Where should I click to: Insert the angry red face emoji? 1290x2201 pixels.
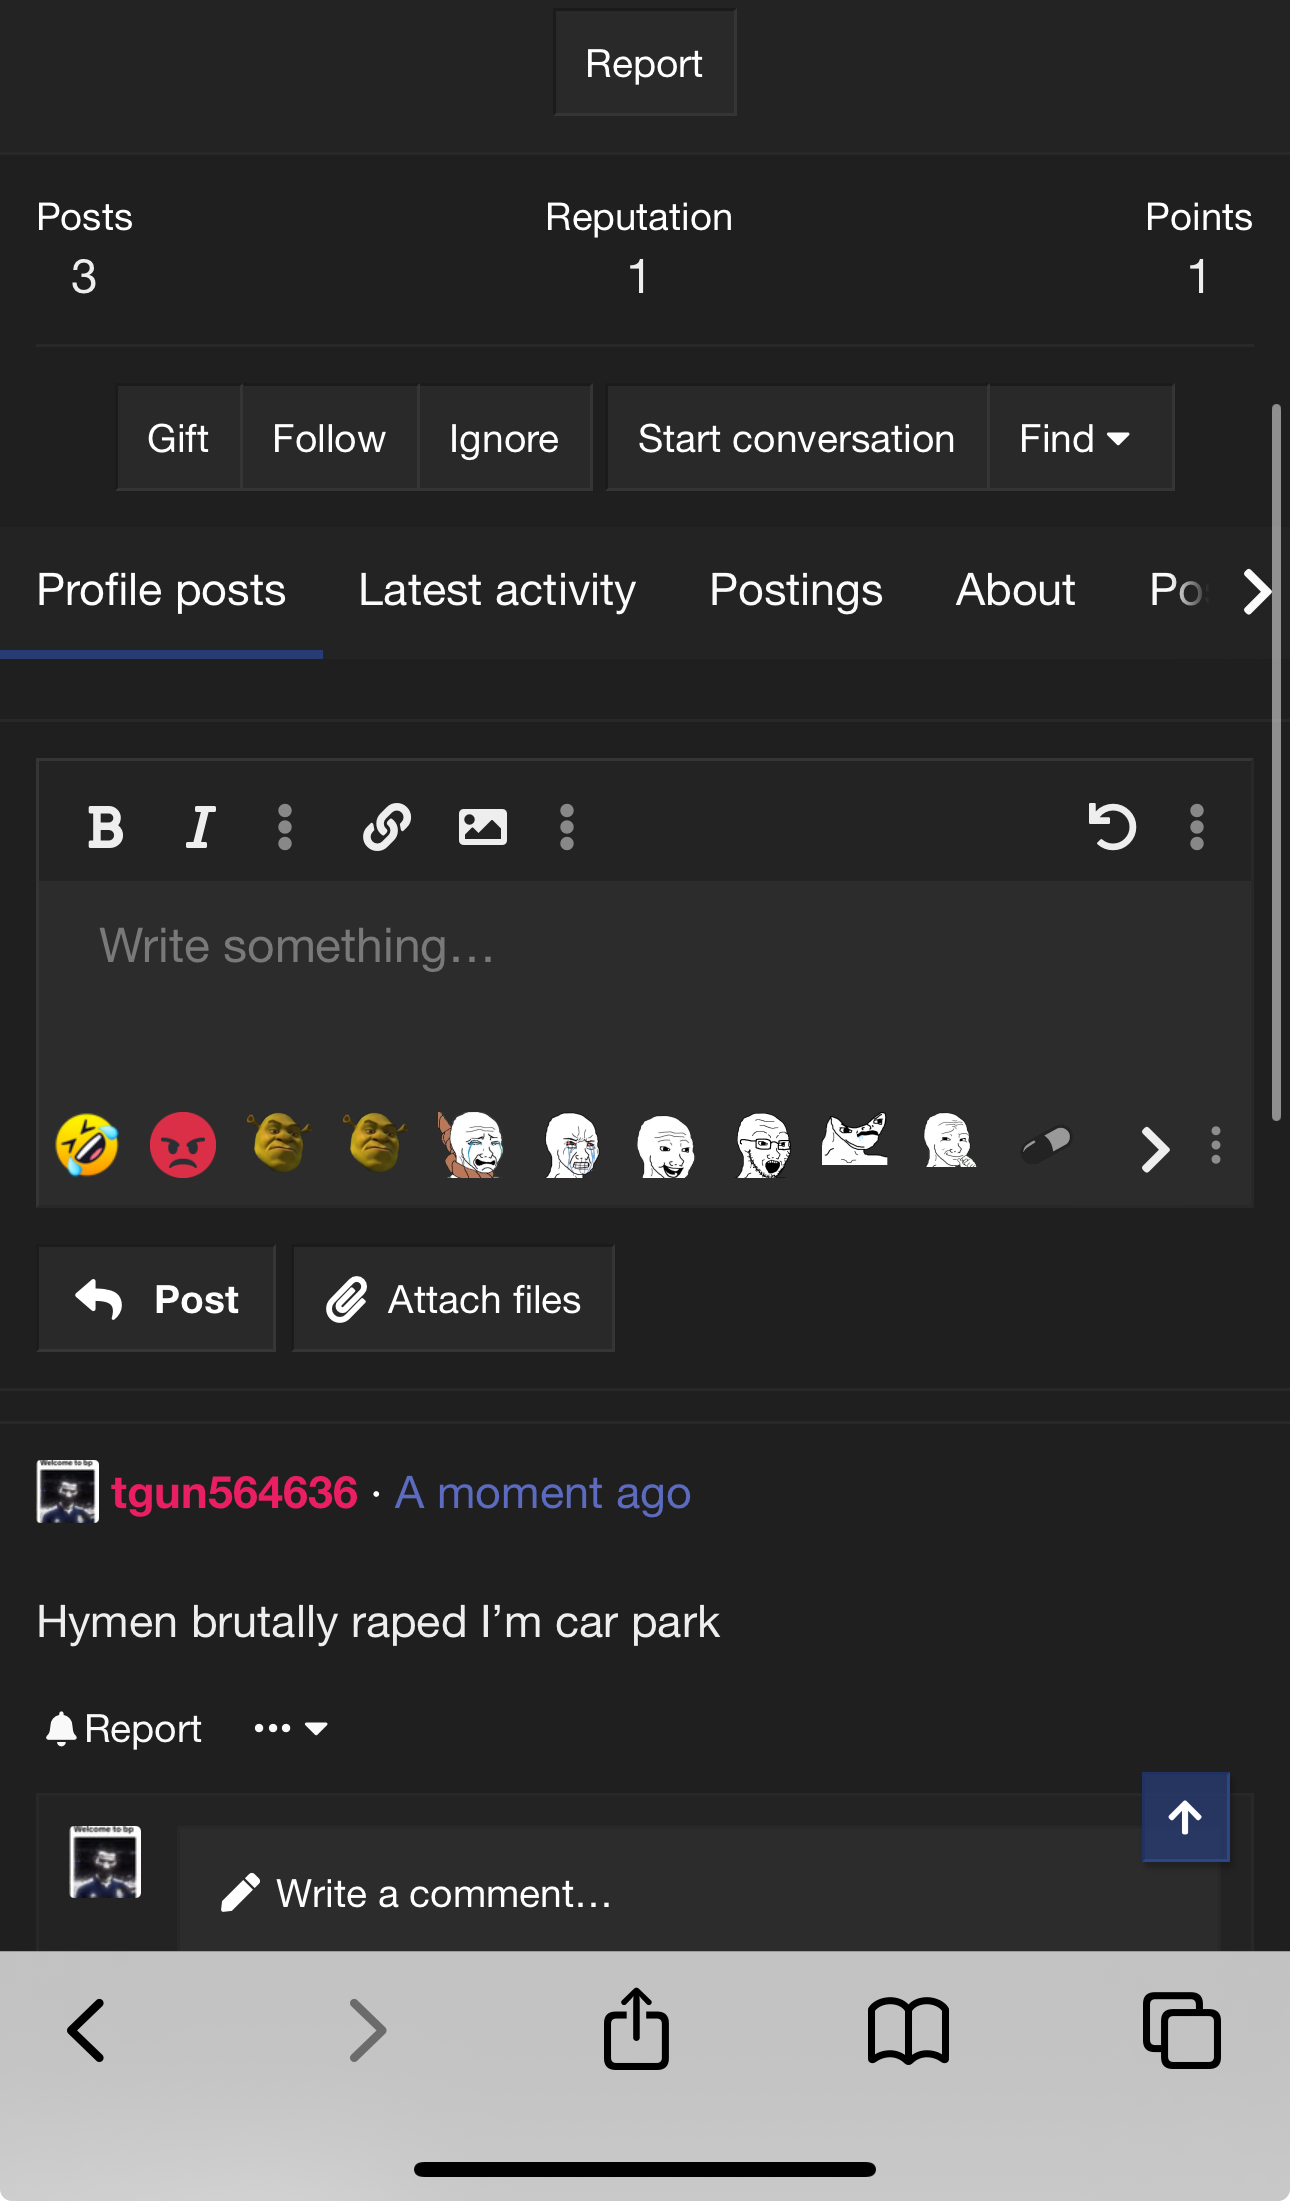[183, 1145]
